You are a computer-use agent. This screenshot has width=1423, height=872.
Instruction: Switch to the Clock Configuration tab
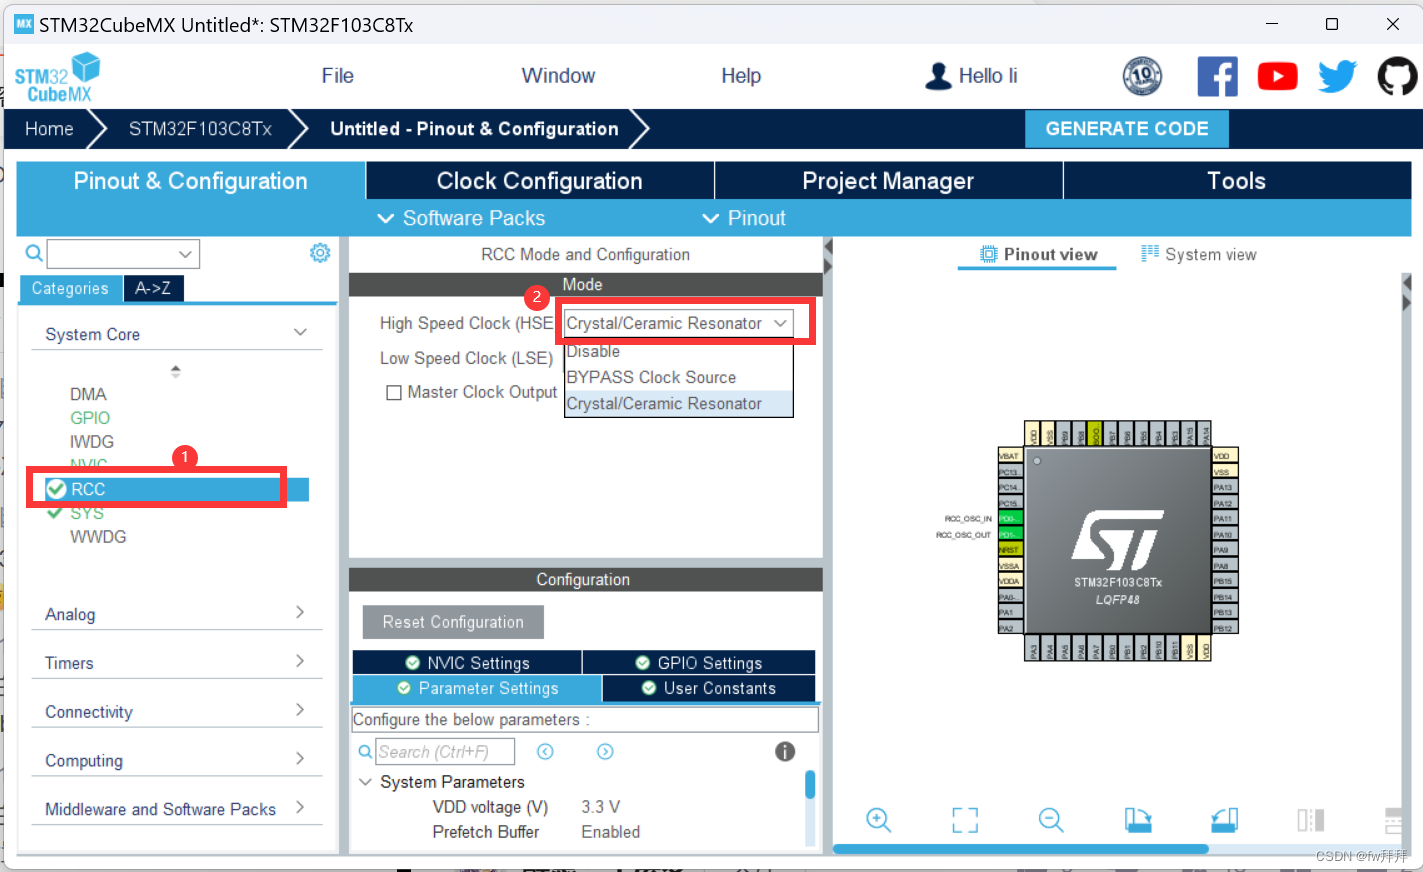click(x=540, y=181)
